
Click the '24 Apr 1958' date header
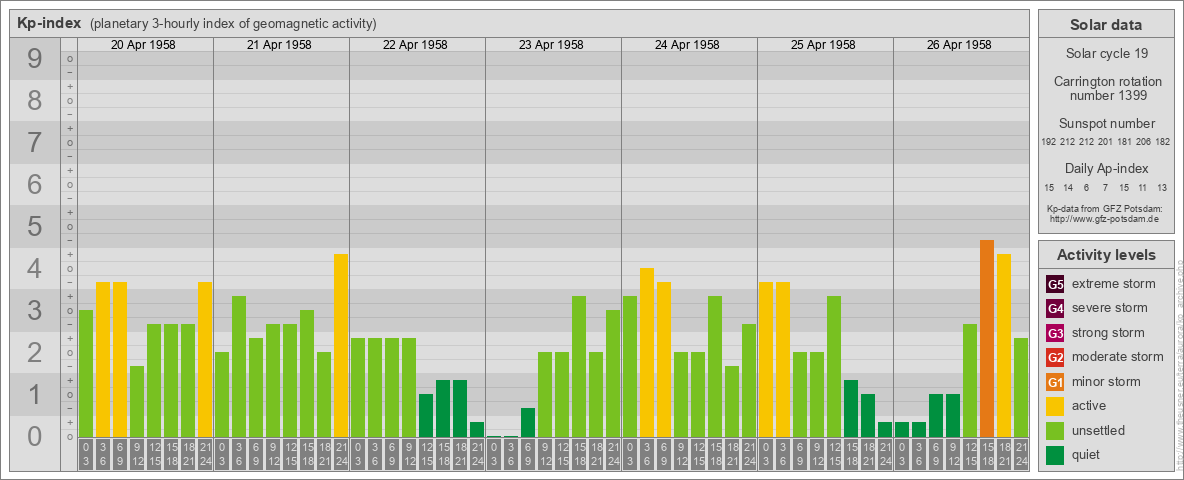(686, 45)
